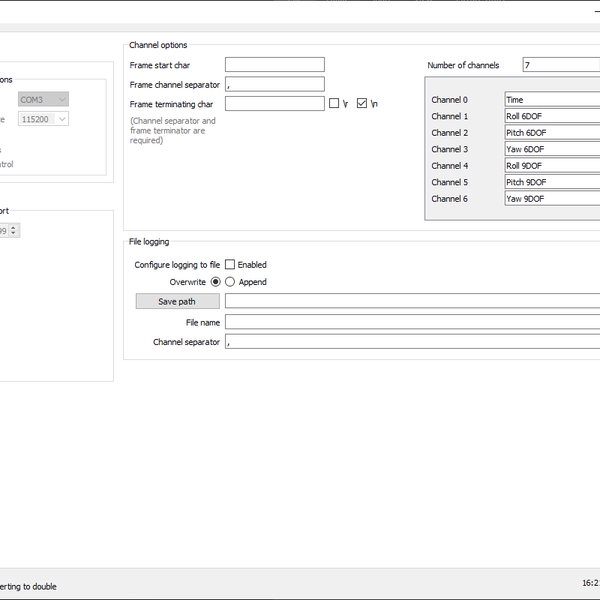Open the COM3 port dropdown

[x=43, y=99]
